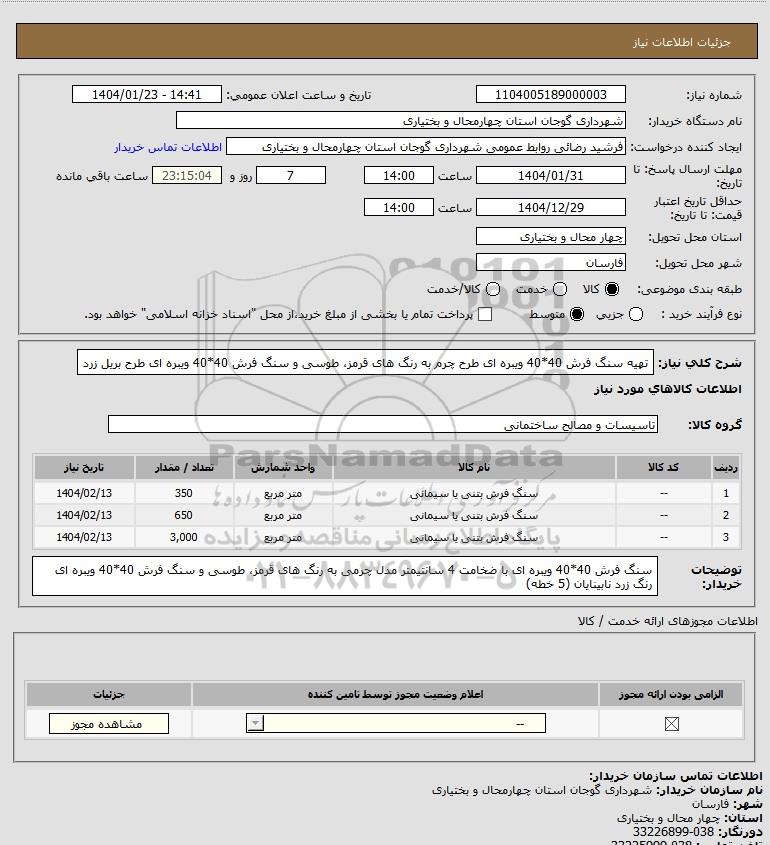Click the response deadline date 1404/01/31
Viewport: 770px width, 845px height.
pos(551,175)
